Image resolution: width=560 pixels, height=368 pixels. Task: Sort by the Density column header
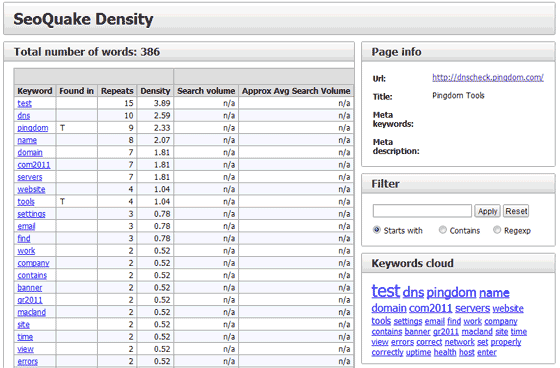click(155, 91)
